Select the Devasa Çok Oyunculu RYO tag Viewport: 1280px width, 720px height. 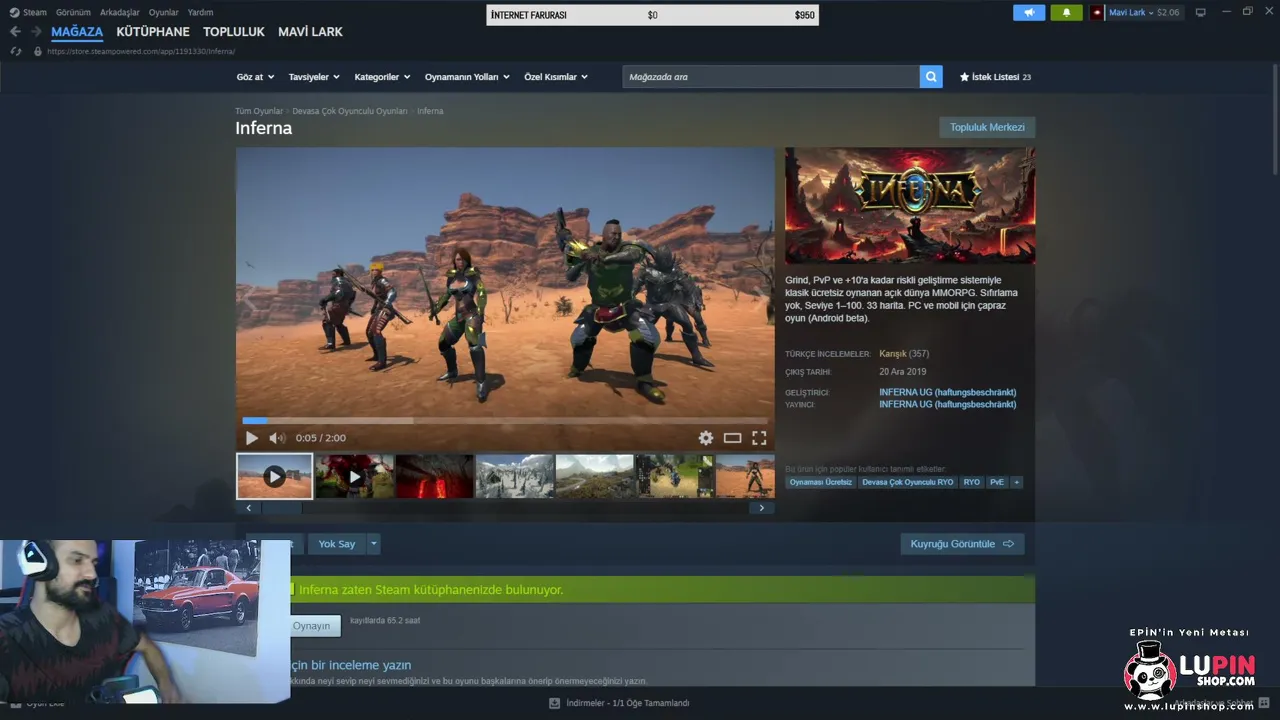click(x=908, y=482)
